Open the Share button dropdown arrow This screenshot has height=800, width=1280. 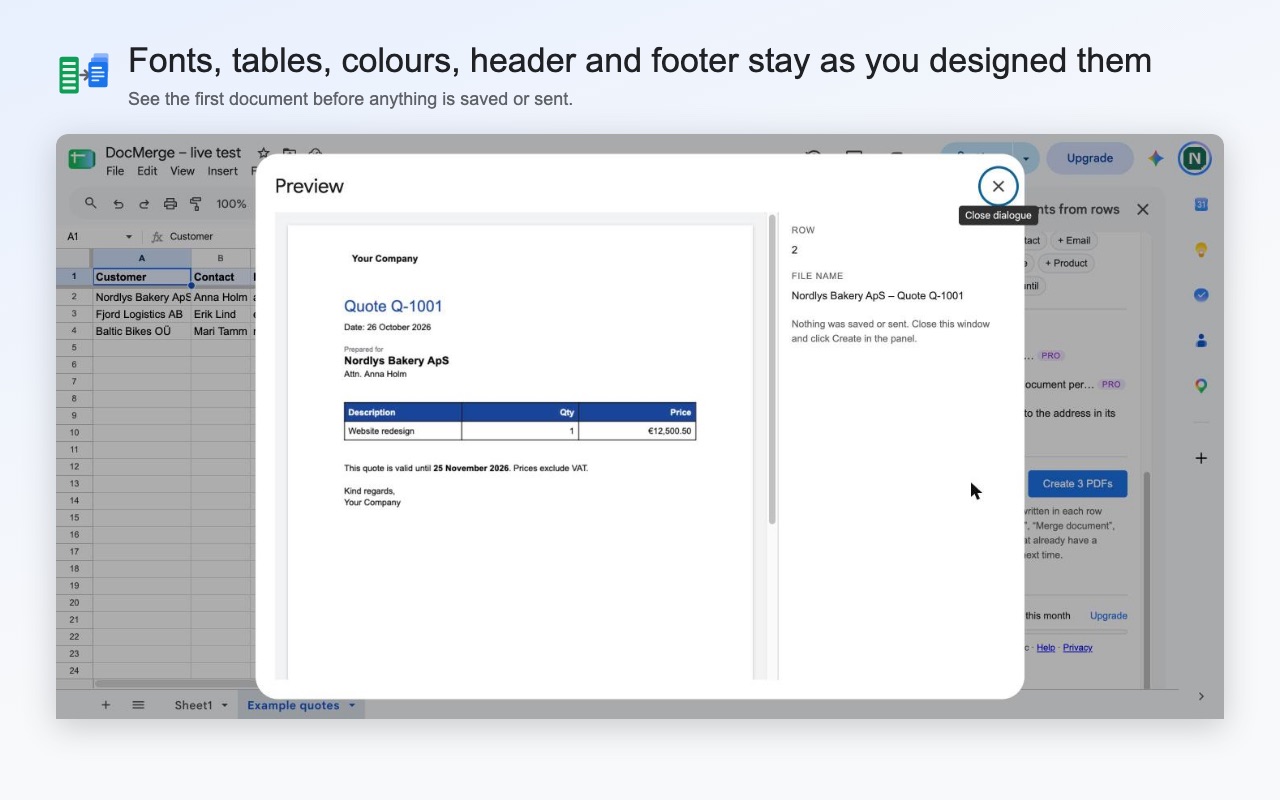click(1026, 158)
